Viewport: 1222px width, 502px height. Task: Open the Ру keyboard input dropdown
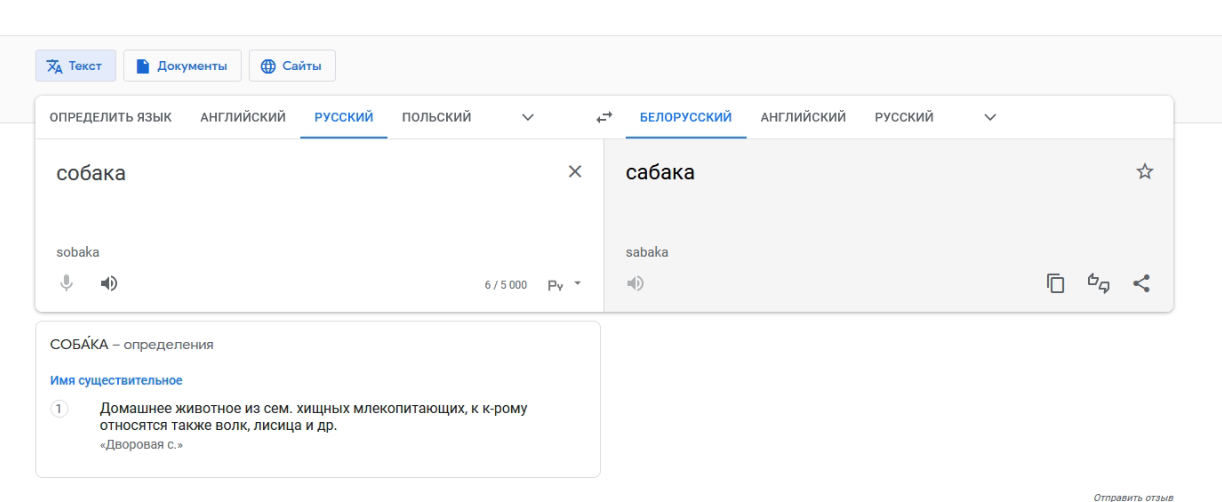(564, 285)
